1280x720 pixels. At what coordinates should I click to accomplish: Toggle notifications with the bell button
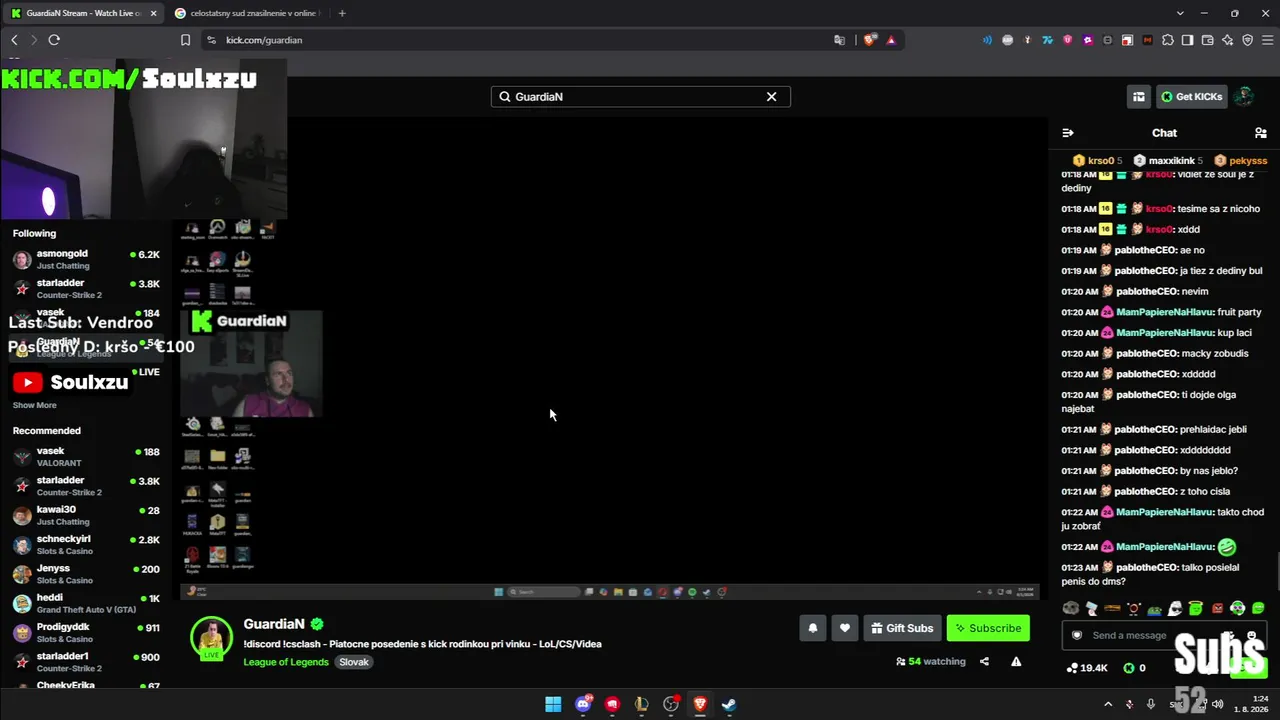point(812,628)
